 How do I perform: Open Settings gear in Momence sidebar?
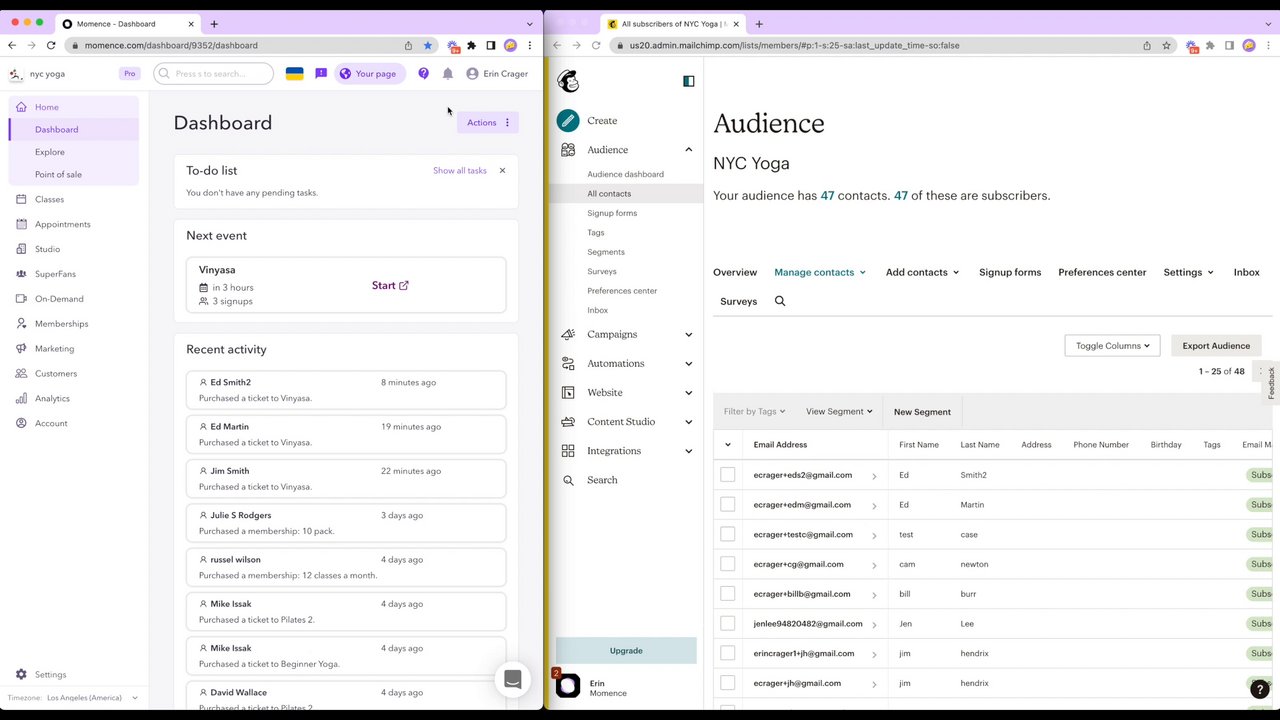coord(21,675)
